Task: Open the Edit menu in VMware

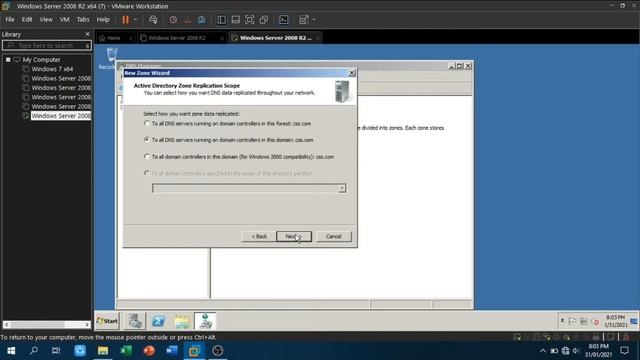Action: click(x=27, y=20)
